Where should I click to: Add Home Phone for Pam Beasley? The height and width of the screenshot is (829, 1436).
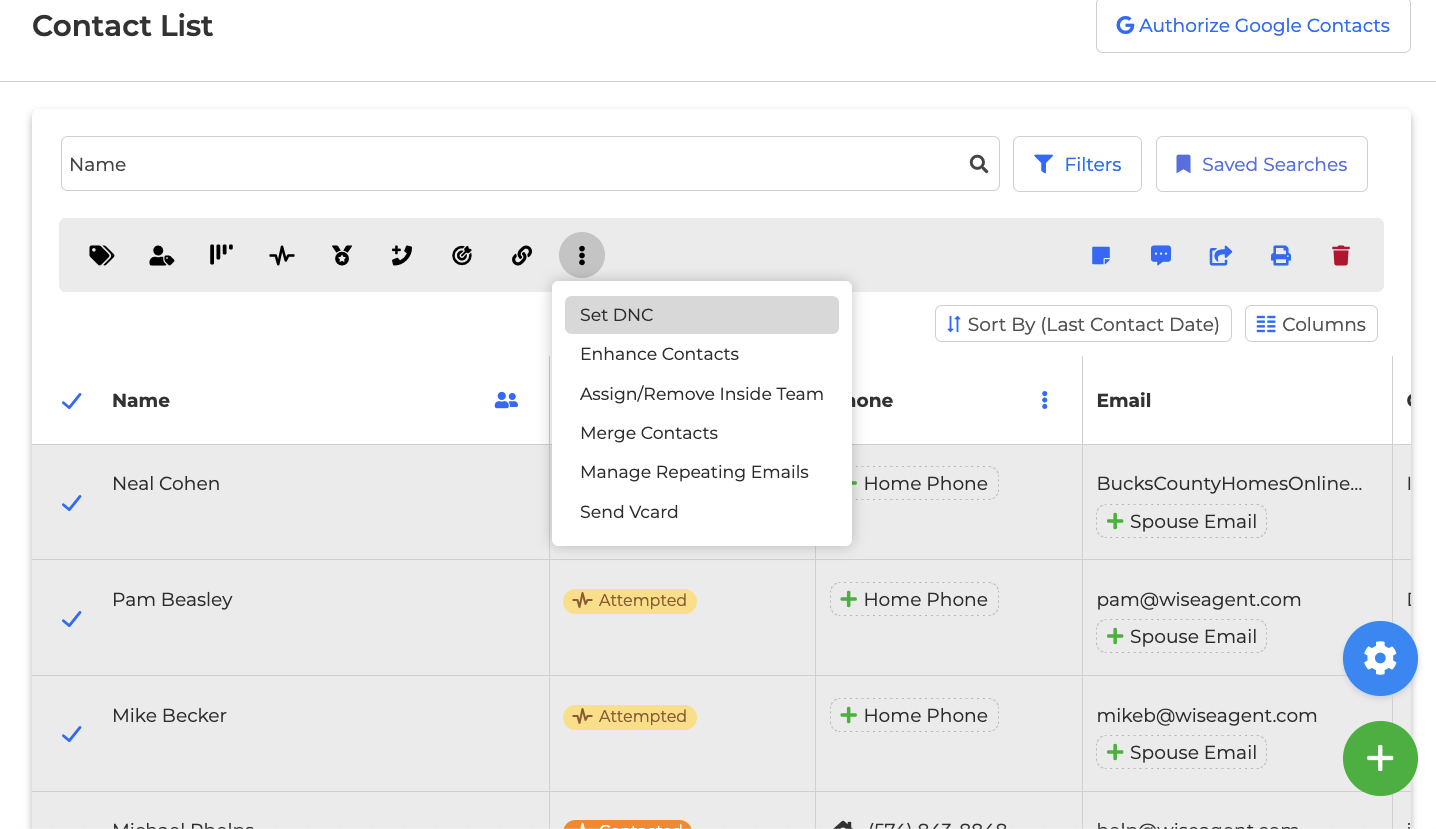(914, 599)
